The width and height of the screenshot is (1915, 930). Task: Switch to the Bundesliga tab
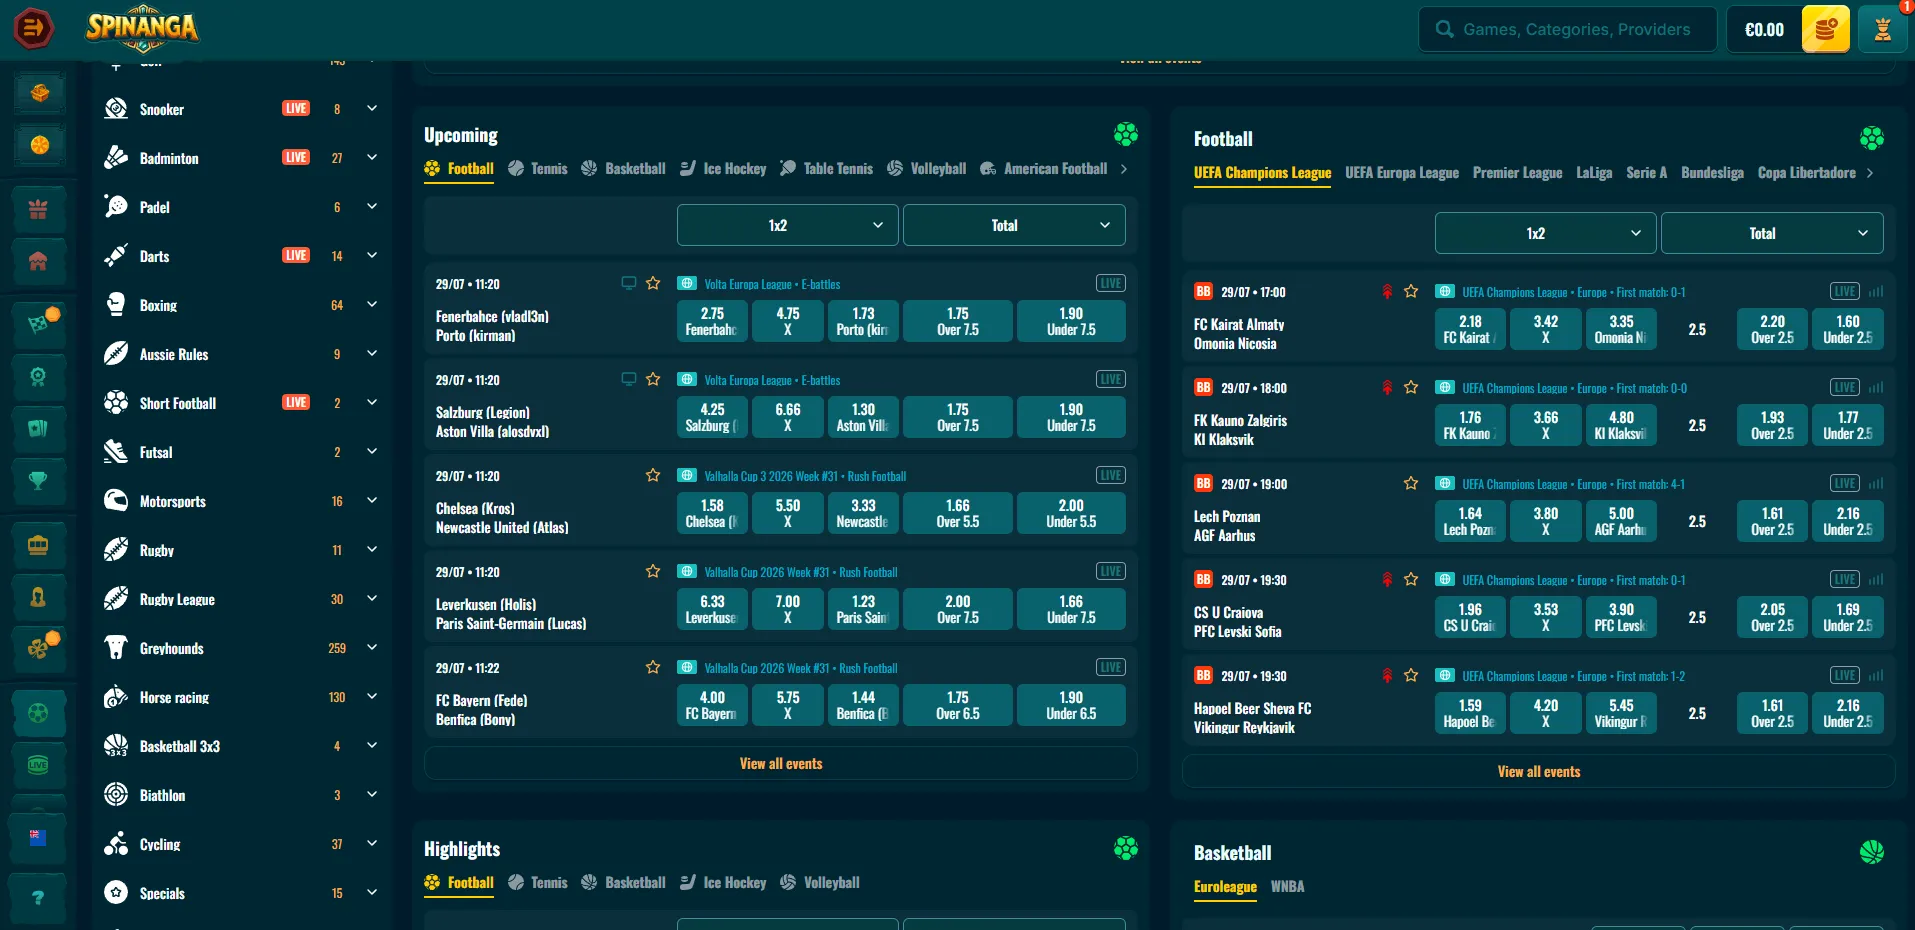pos(1712,173)
